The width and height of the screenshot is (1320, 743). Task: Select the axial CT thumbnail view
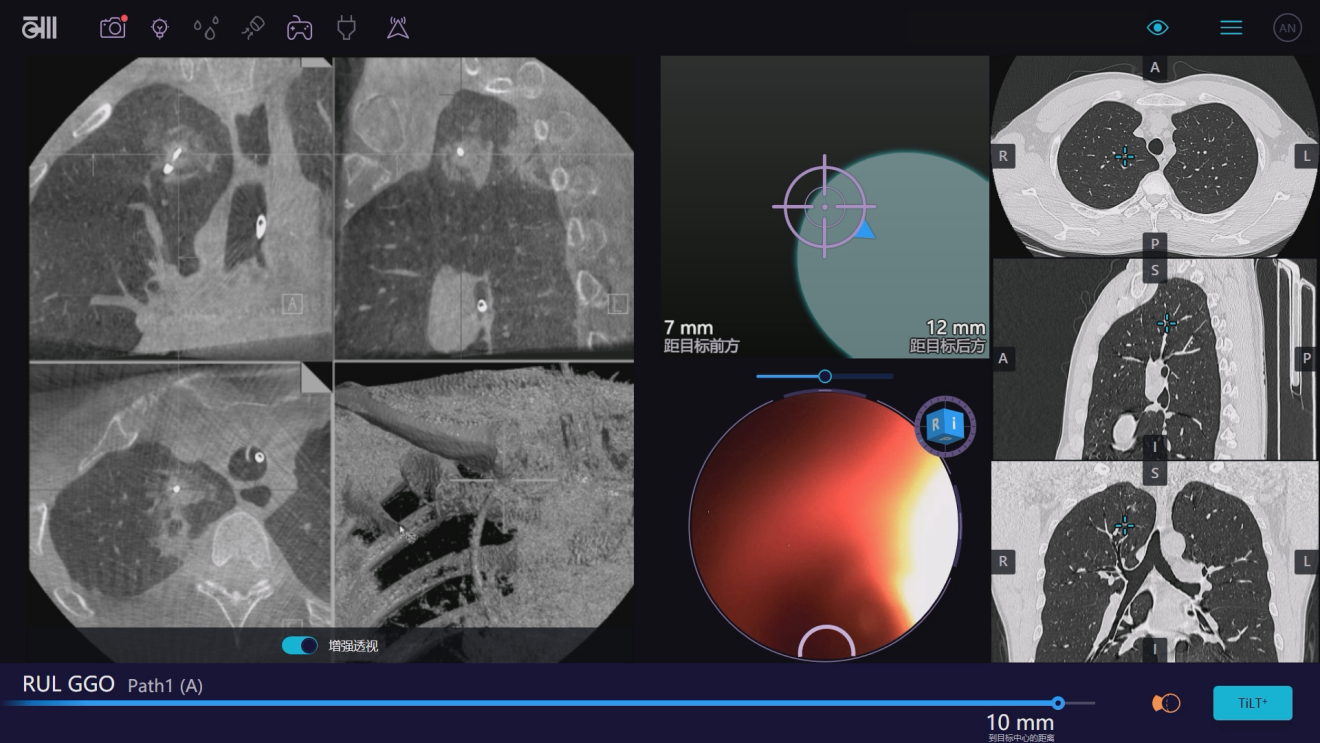coord(1155,156)
